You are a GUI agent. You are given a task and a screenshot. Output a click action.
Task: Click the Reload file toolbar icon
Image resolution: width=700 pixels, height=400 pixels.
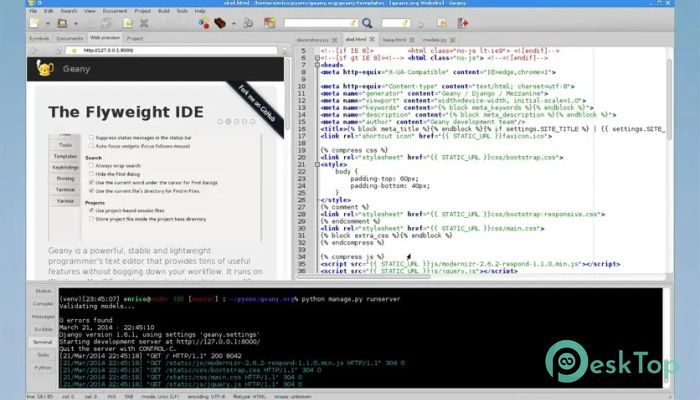[x=128, y=23]
